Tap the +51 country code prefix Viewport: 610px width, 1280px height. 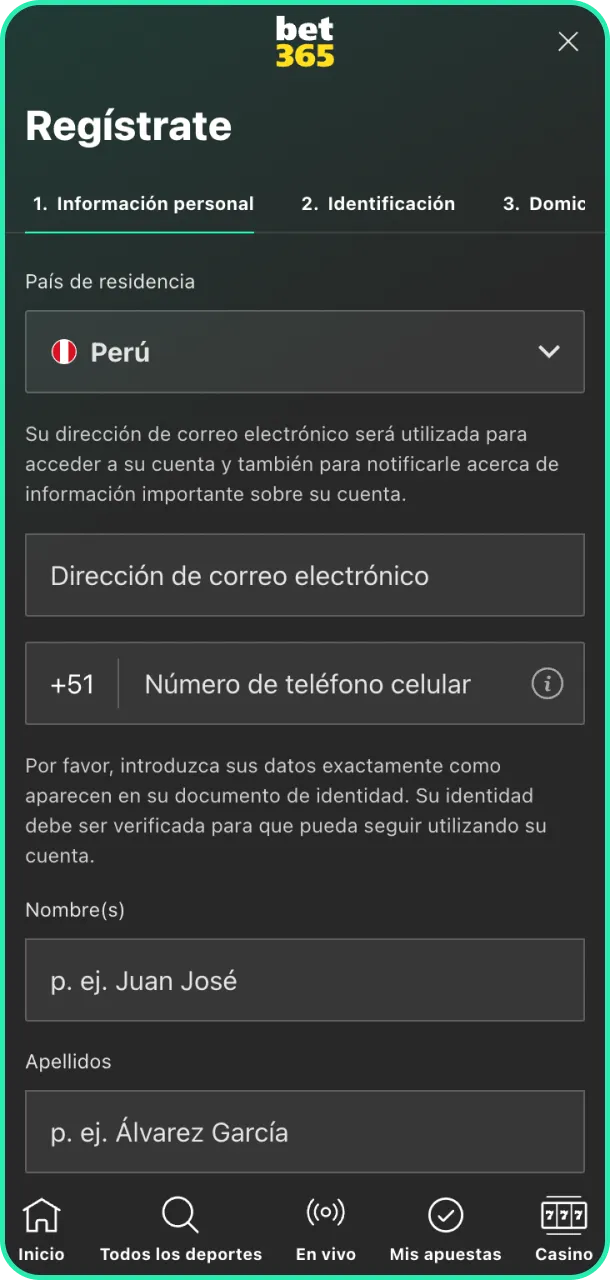click(x=70, y=684)
